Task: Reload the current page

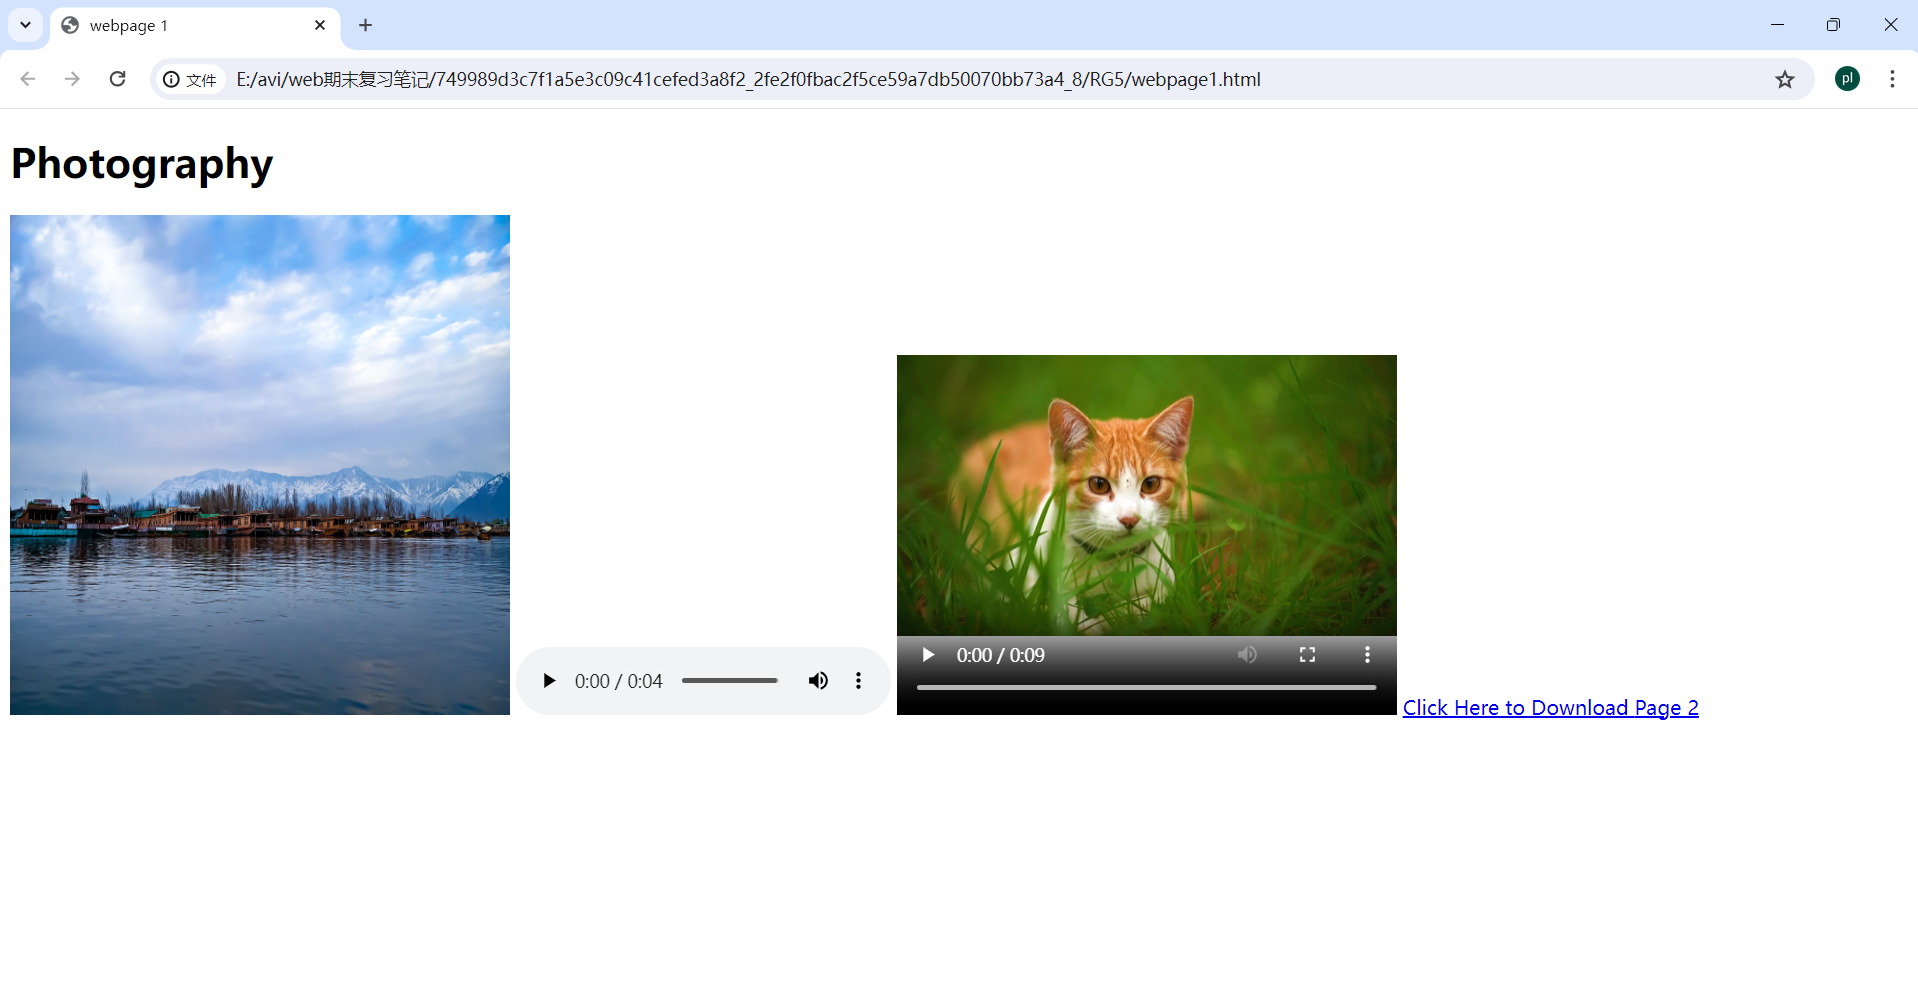Action: pyautogui.click(x=117, y=79)
